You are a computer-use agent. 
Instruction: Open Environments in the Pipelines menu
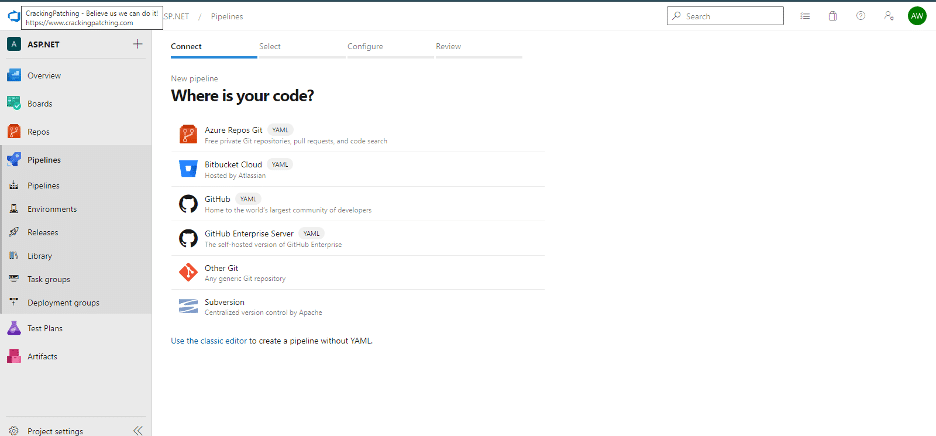[52, 209]
